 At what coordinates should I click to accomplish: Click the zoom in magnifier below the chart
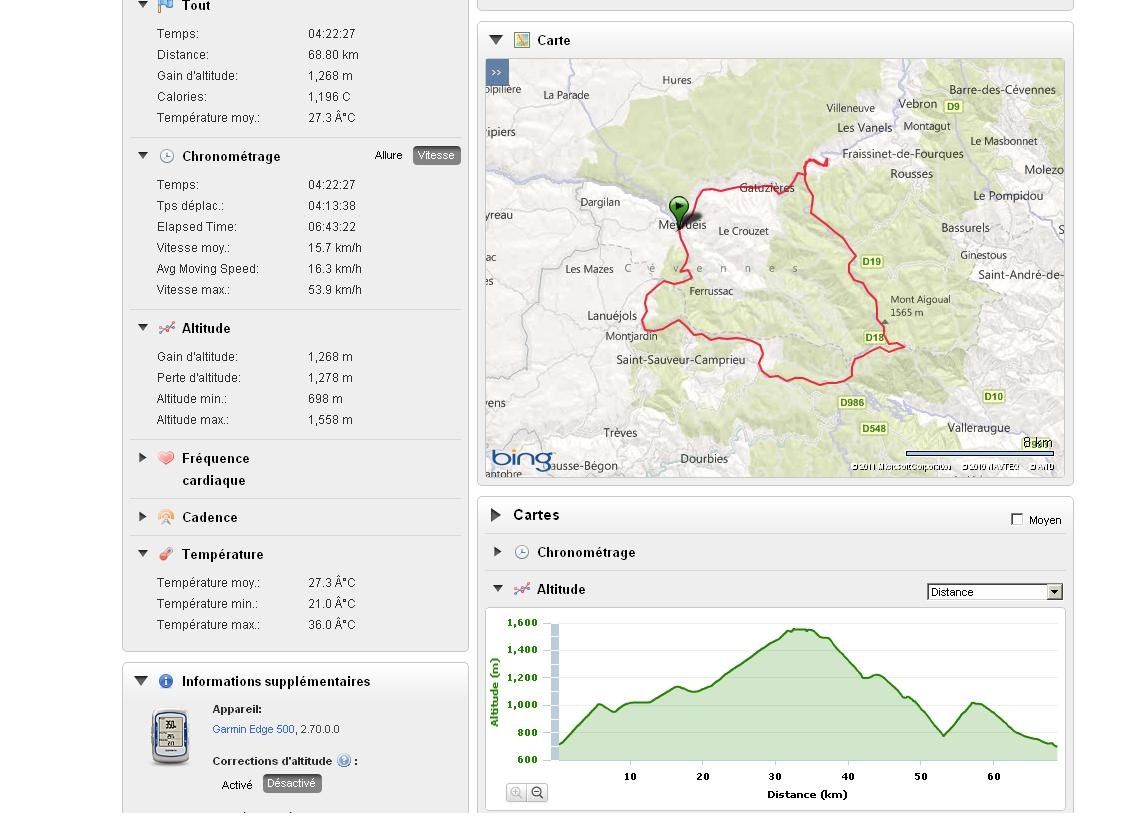click(516, 793)
